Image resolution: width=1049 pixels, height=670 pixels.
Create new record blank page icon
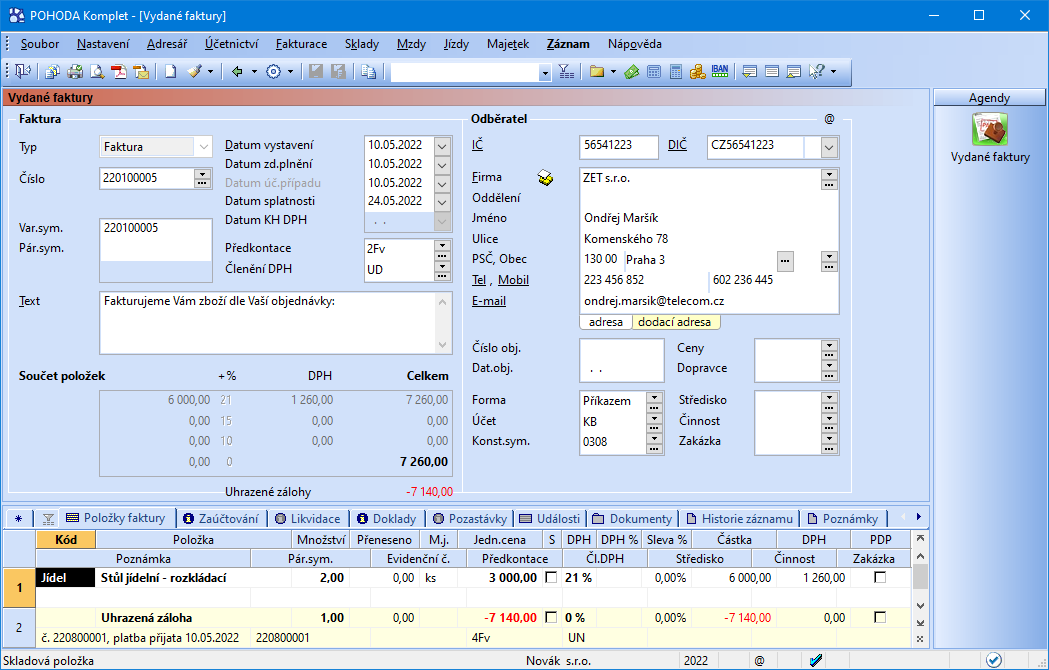pyautogui.click(x=171, y=72)
